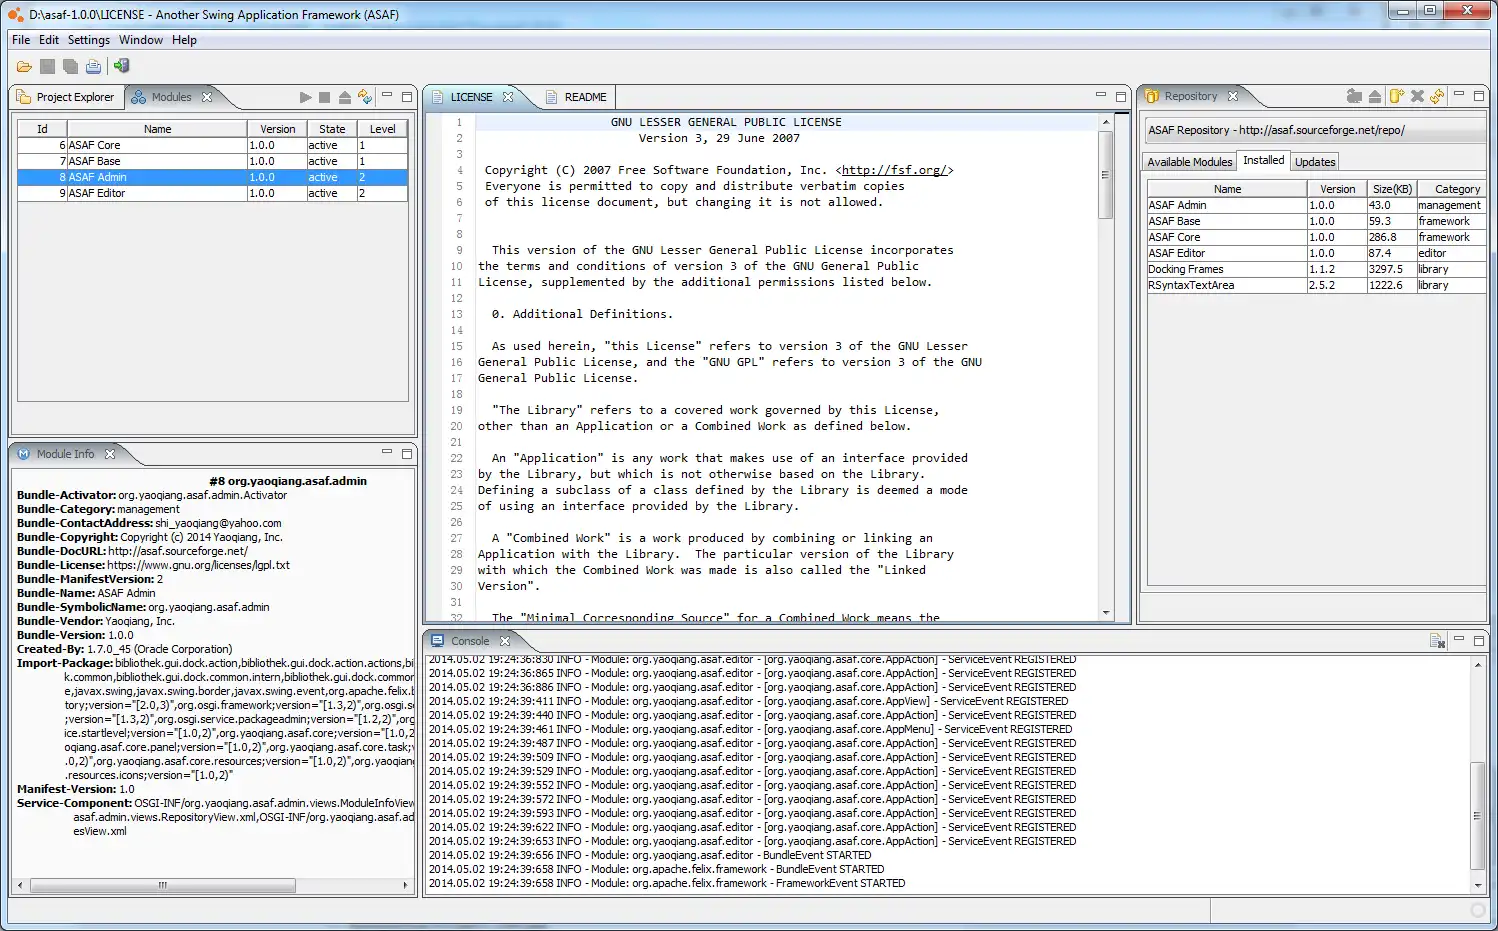Add a repository with the cylinder plus icon
This screenshot has width=1498, height=931.
coord(1396,96)
